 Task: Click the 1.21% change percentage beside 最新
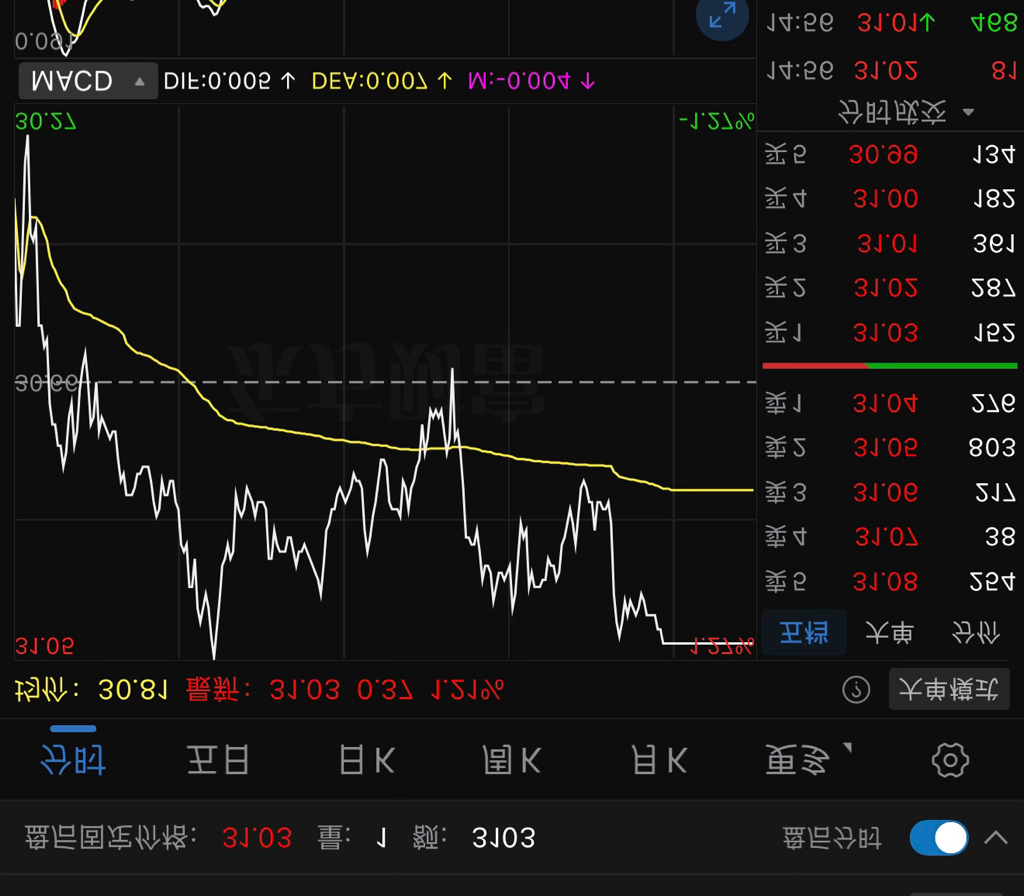467,690
